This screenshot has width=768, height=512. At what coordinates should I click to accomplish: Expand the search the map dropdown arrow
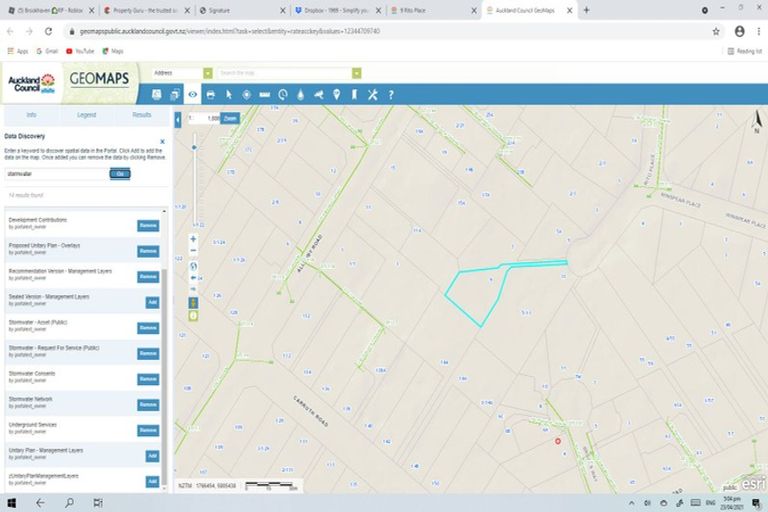pos(356,73)
